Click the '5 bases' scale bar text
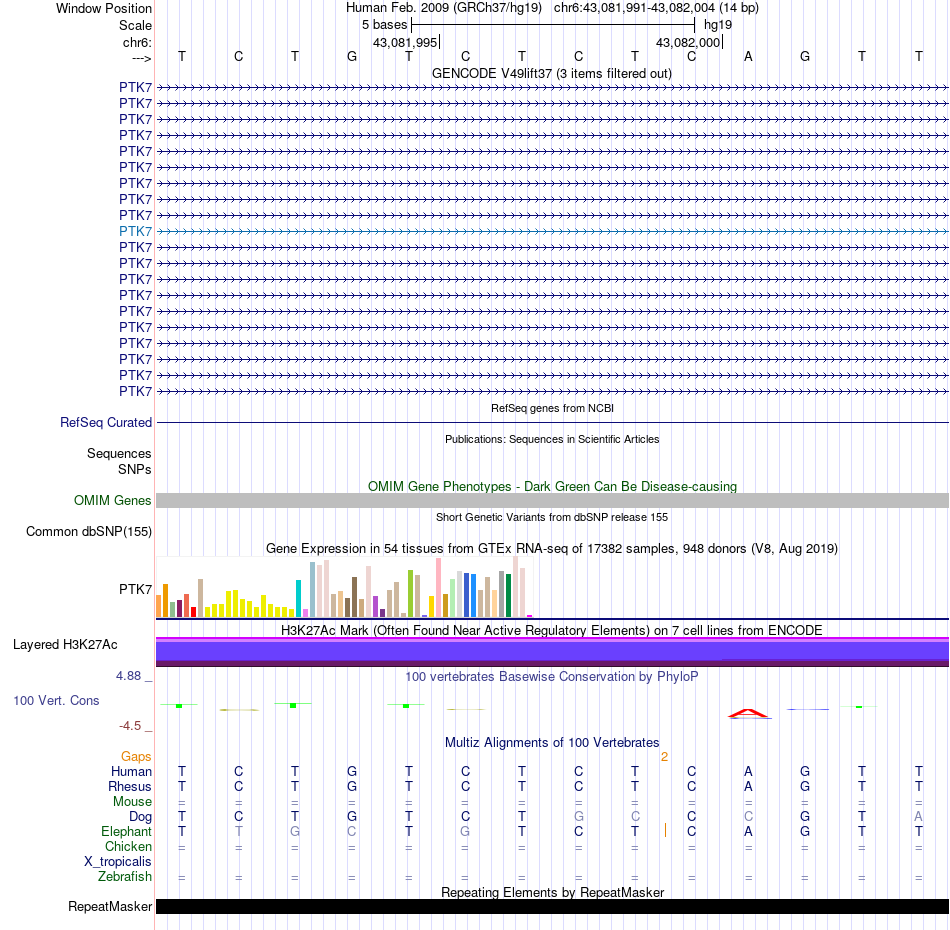This screenshot has height=930, width=950. (385, 25)
